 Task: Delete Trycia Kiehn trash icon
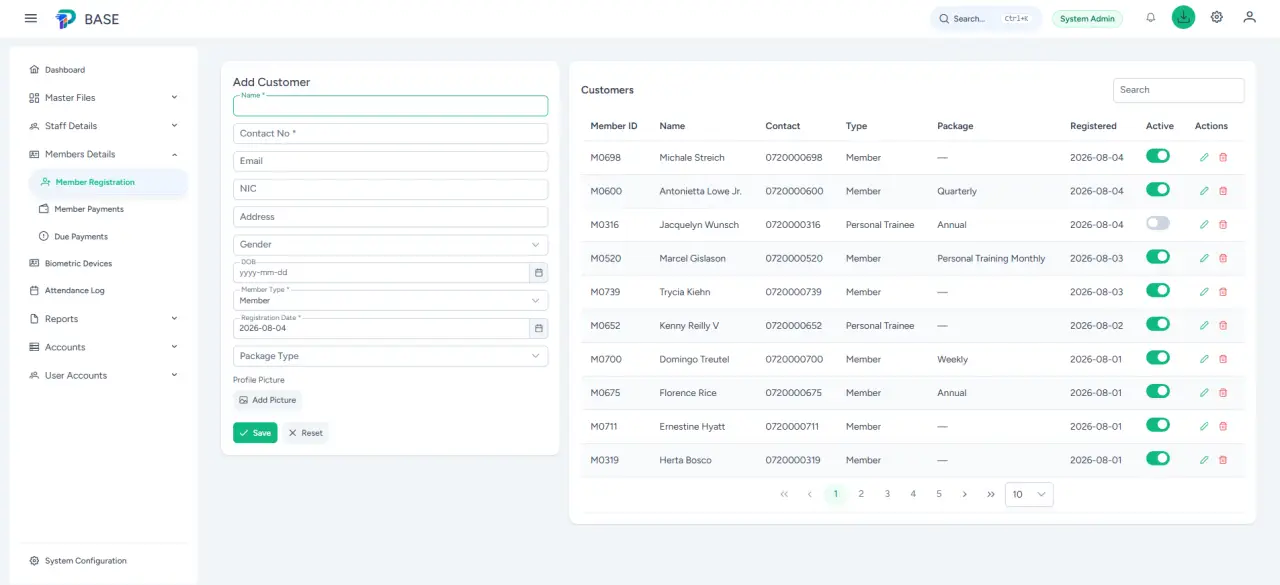coord(1223,292)
